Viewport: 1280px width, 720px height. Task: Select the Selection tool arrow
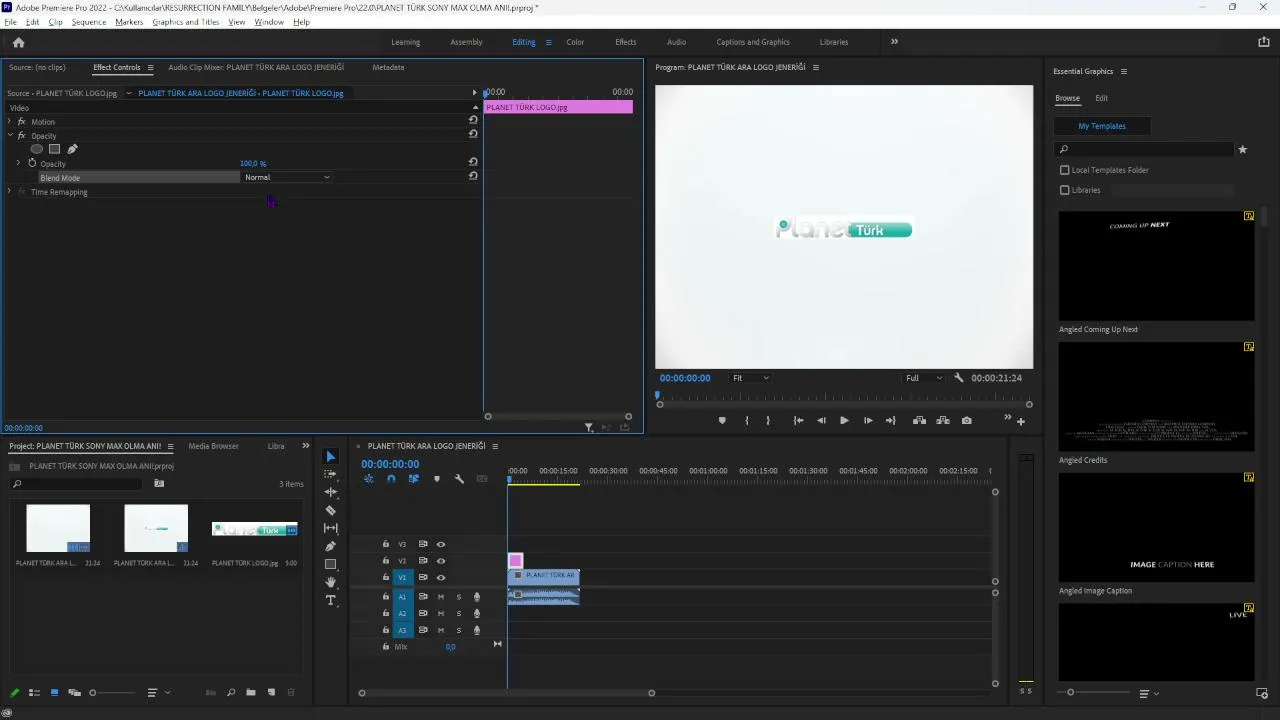[x=331, y=457]
